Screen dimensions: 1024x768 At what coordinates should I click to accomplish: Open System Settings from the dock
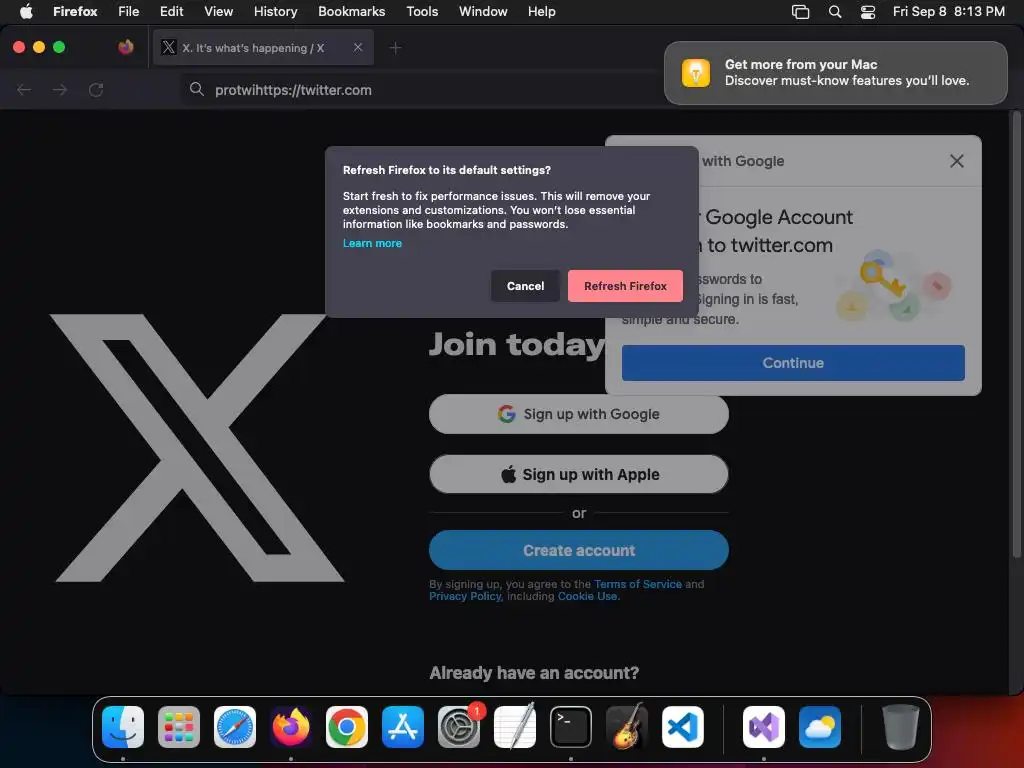(x=458, y=727)
